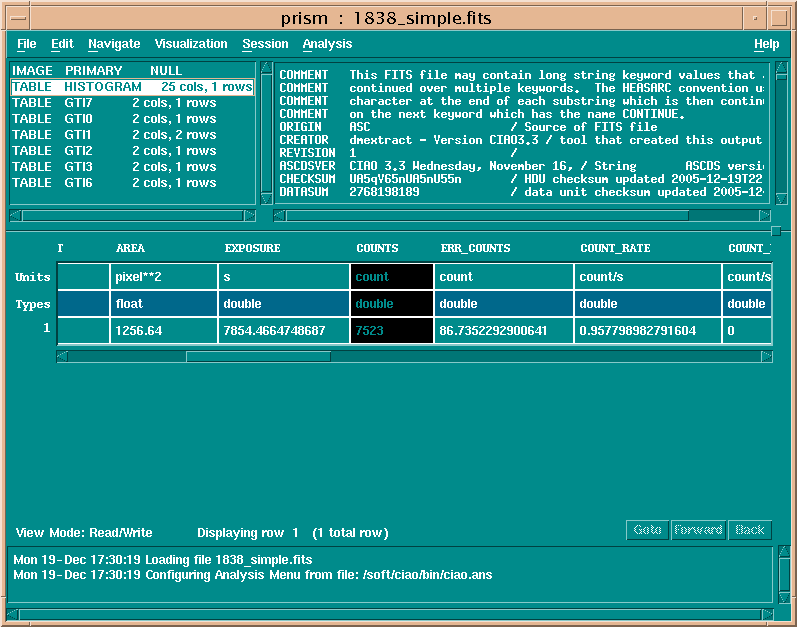Click the bottom window scroll-left arrow

13,614
